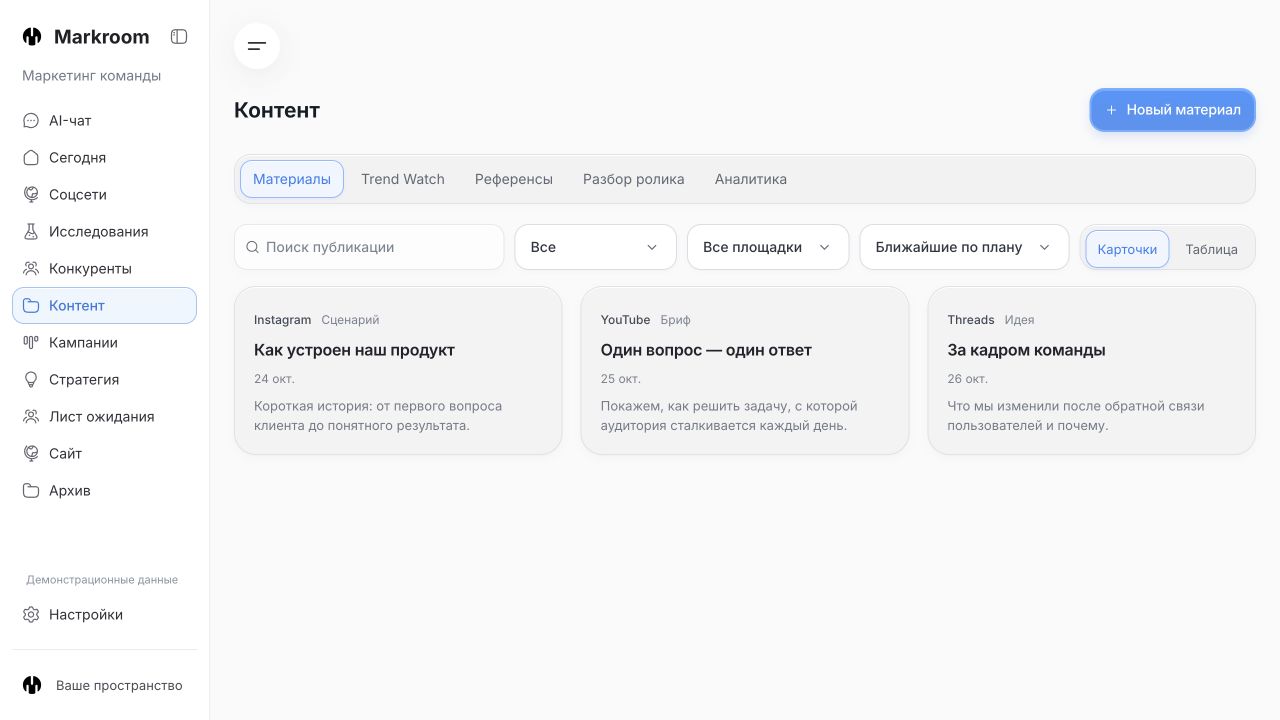Click the "24 окт." date text
The height and width of the screenshot is (720, 1280).
[274, 379]
